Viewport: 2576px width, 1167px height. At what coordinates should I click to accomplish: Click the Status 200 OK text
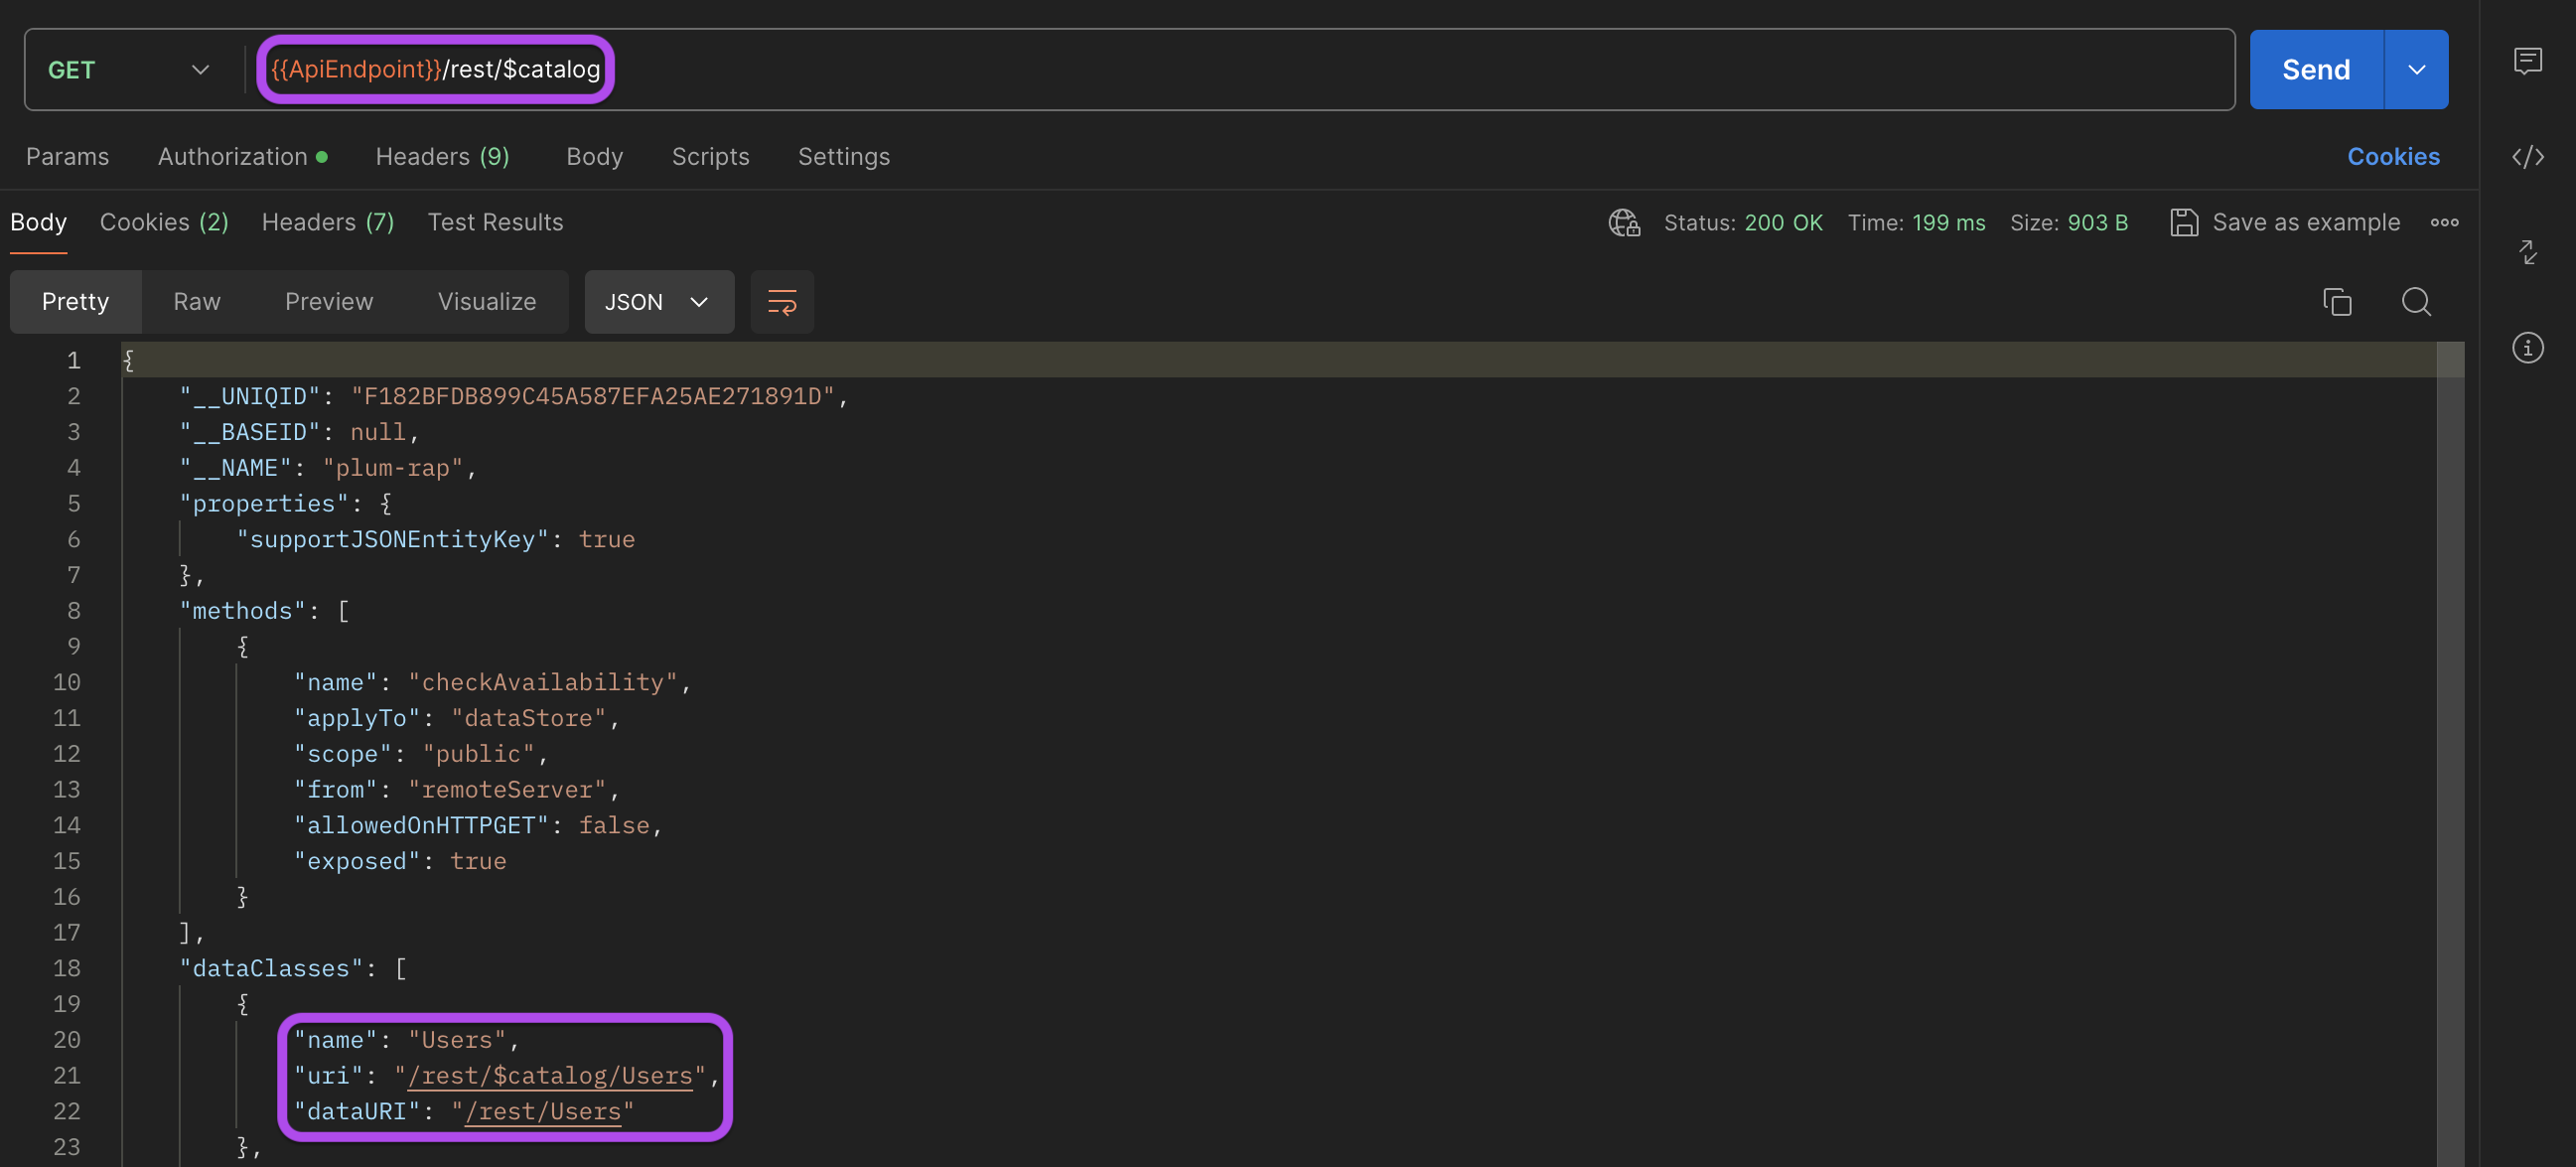point(1742,222)
